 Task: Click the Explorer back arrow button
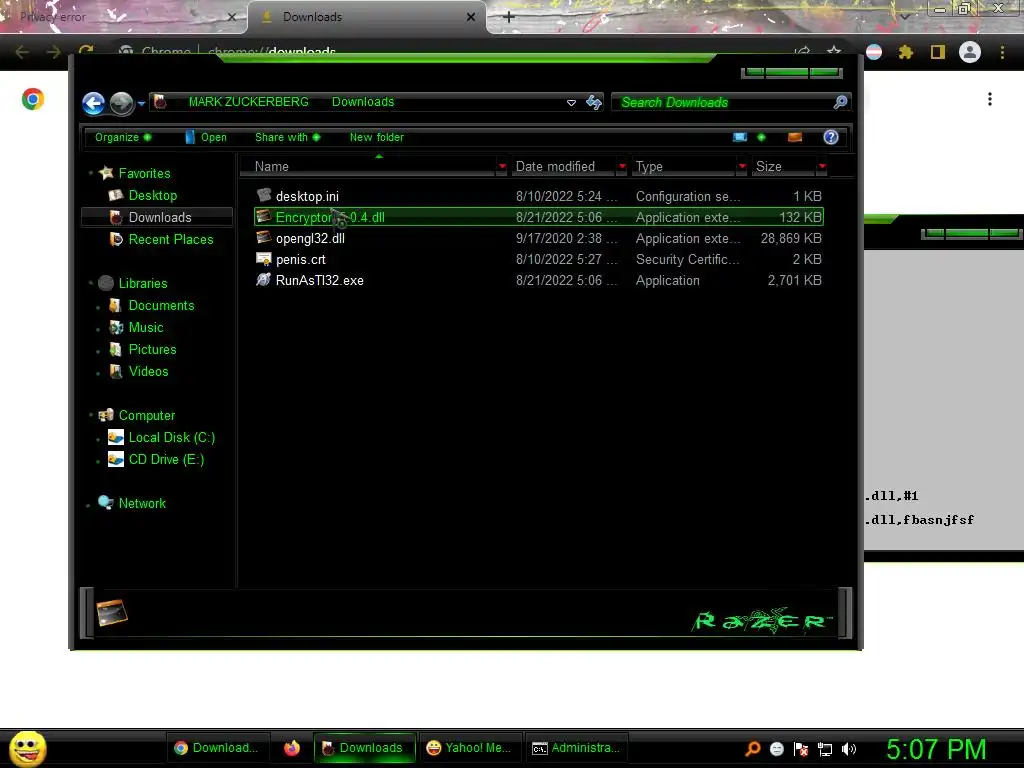tap(93, 103)
